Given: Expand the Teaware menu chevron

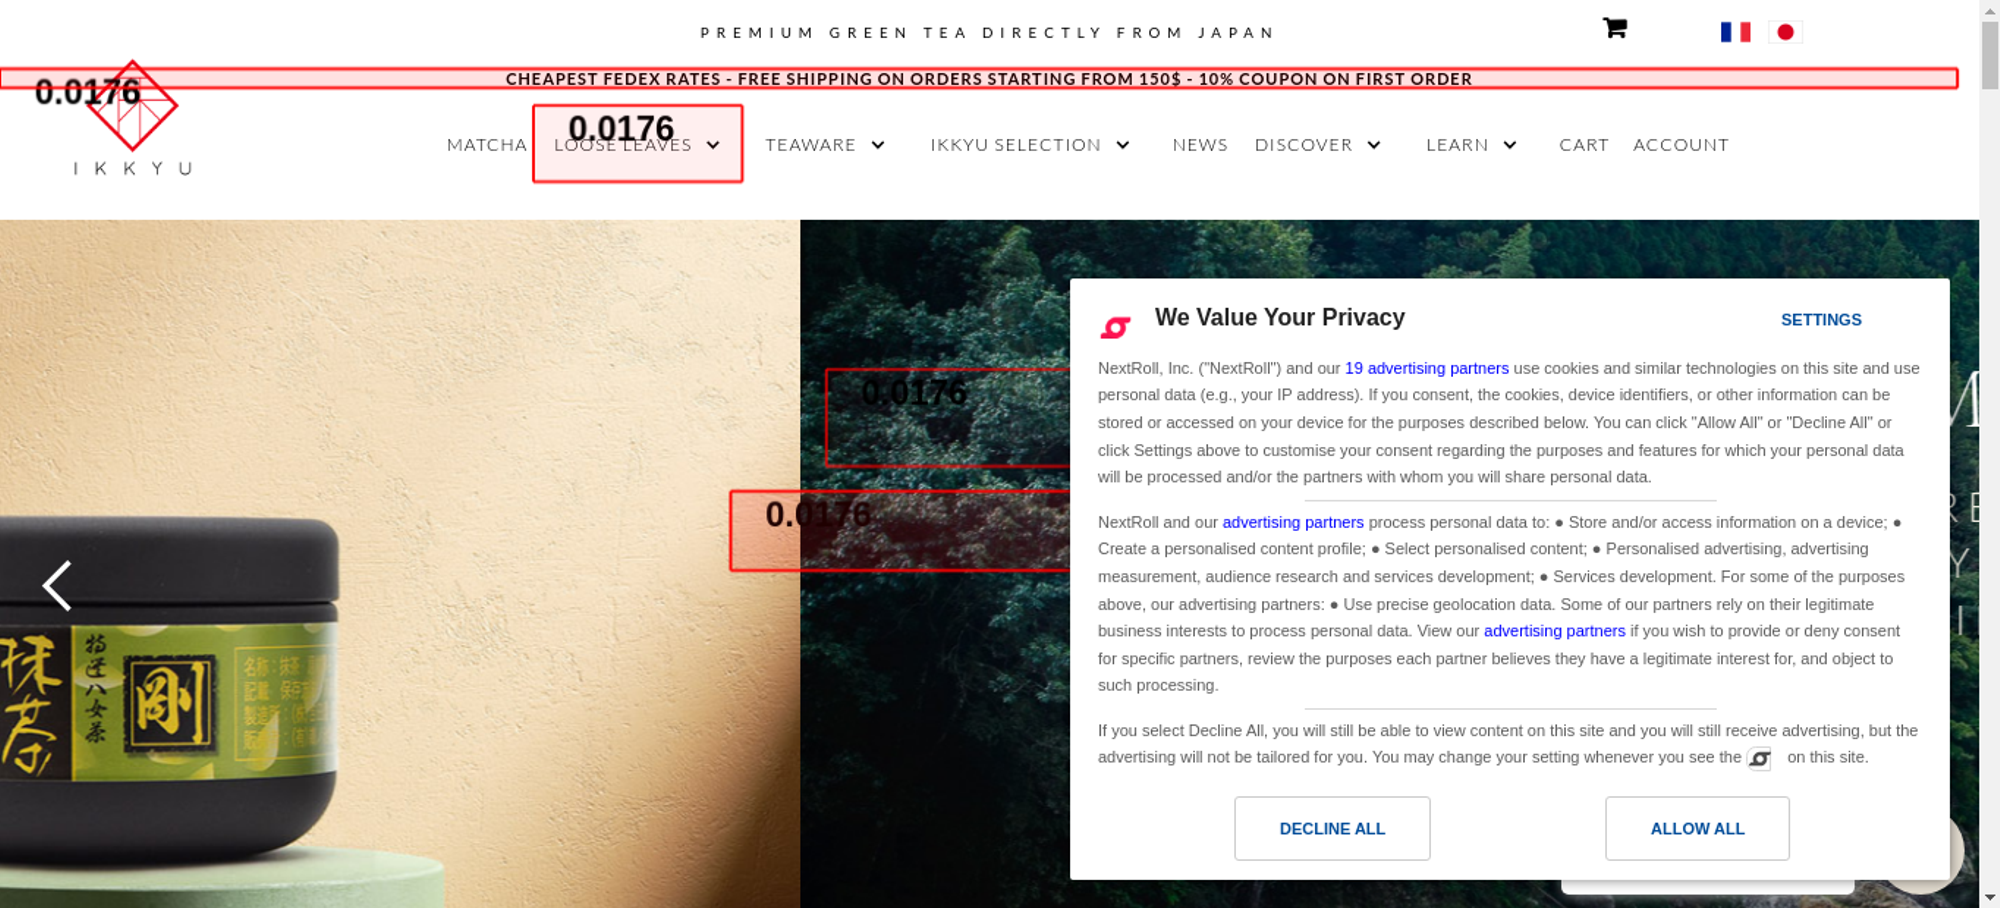Looking at the screenshot, I should click(x=878, y=145).
